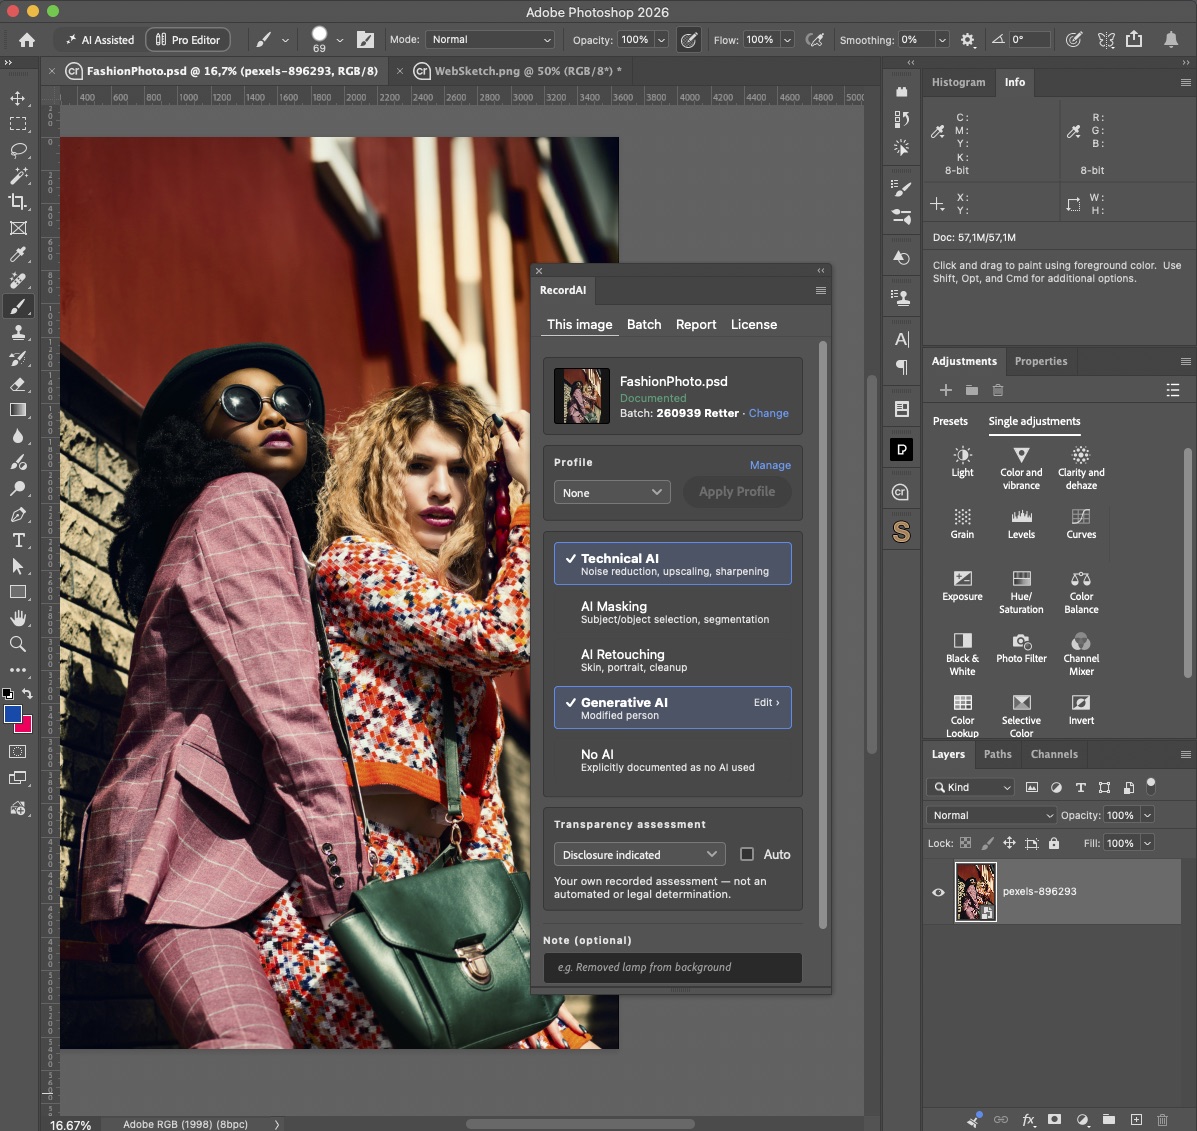This screenshot has width=1197, height=1131.
Task: Click the Manage profile link
Action: [x=770, y=465]
